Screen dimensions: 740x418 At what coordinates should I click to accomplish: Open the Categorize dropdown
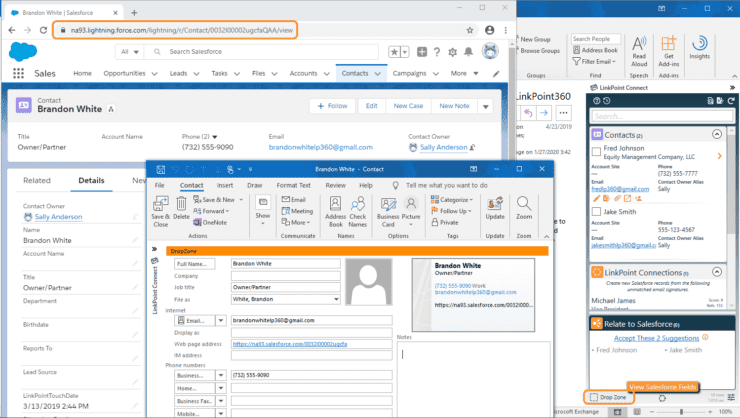[452, 200]
